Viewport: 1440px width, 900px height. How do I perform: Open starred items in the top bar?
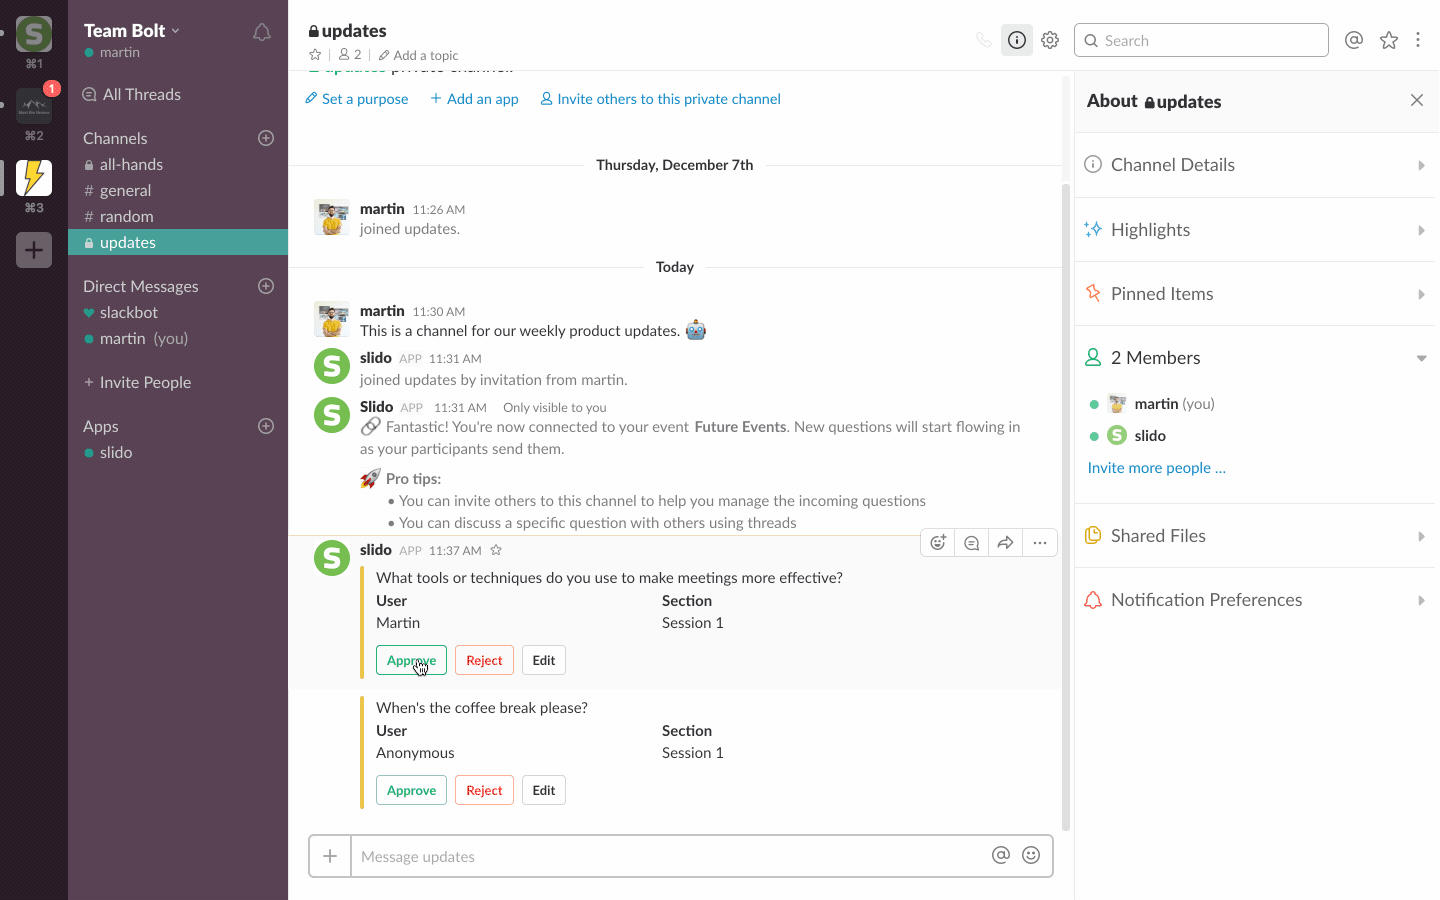pos(1389,40)
